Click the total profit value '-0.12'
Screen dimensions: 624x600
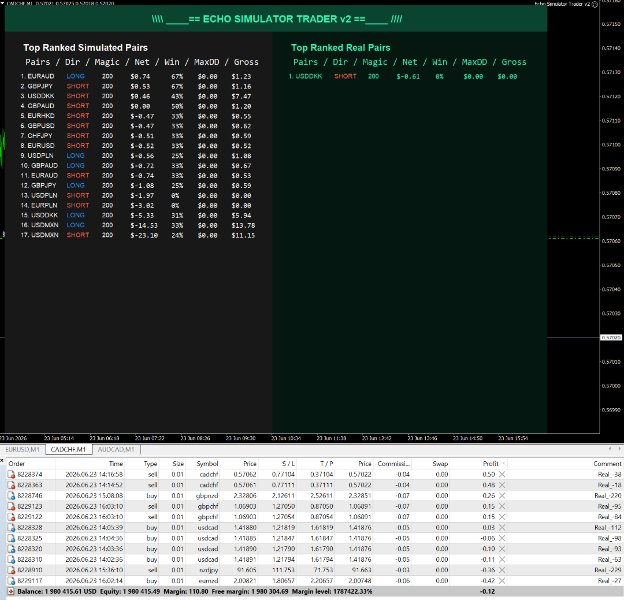(488, 592)
